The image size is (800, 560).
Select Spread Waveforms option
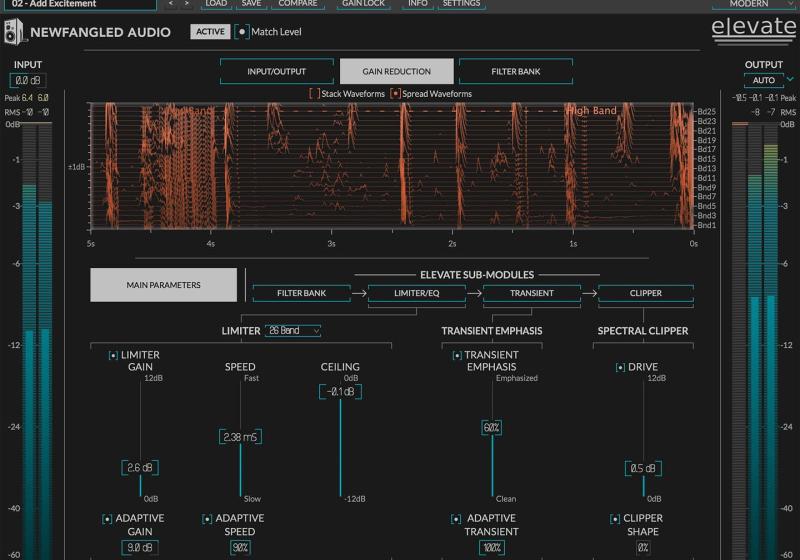tap(395, 94)
